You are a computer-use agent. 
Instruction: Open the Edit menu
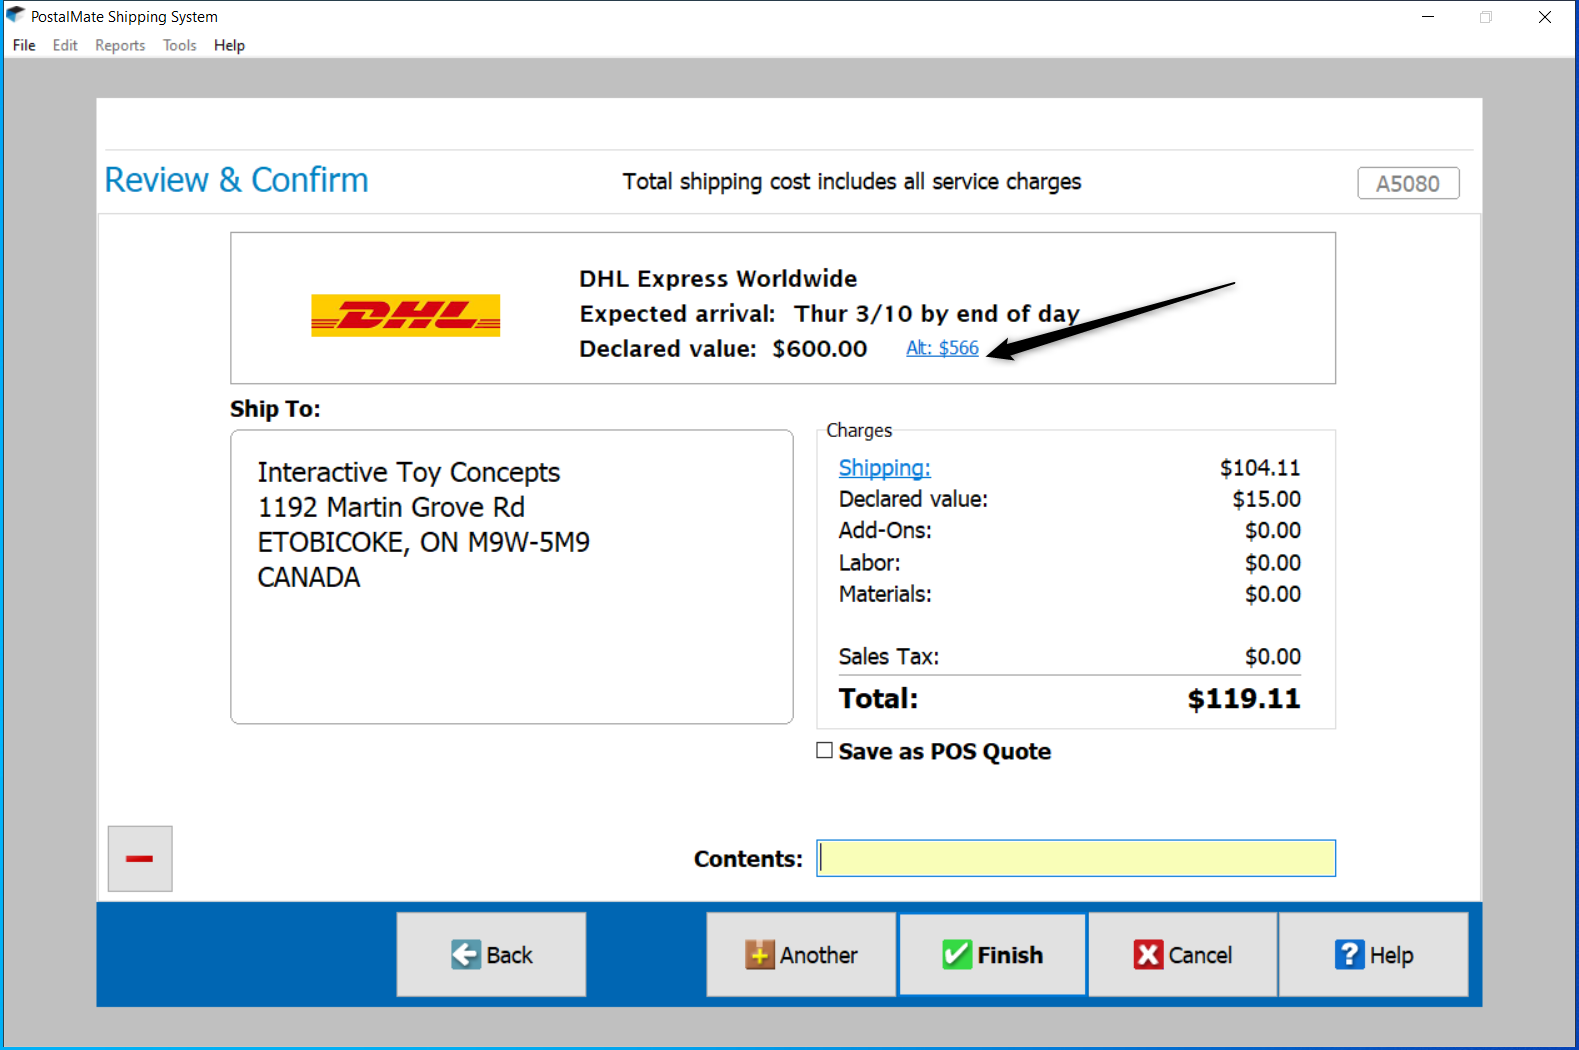click(65, 45)
